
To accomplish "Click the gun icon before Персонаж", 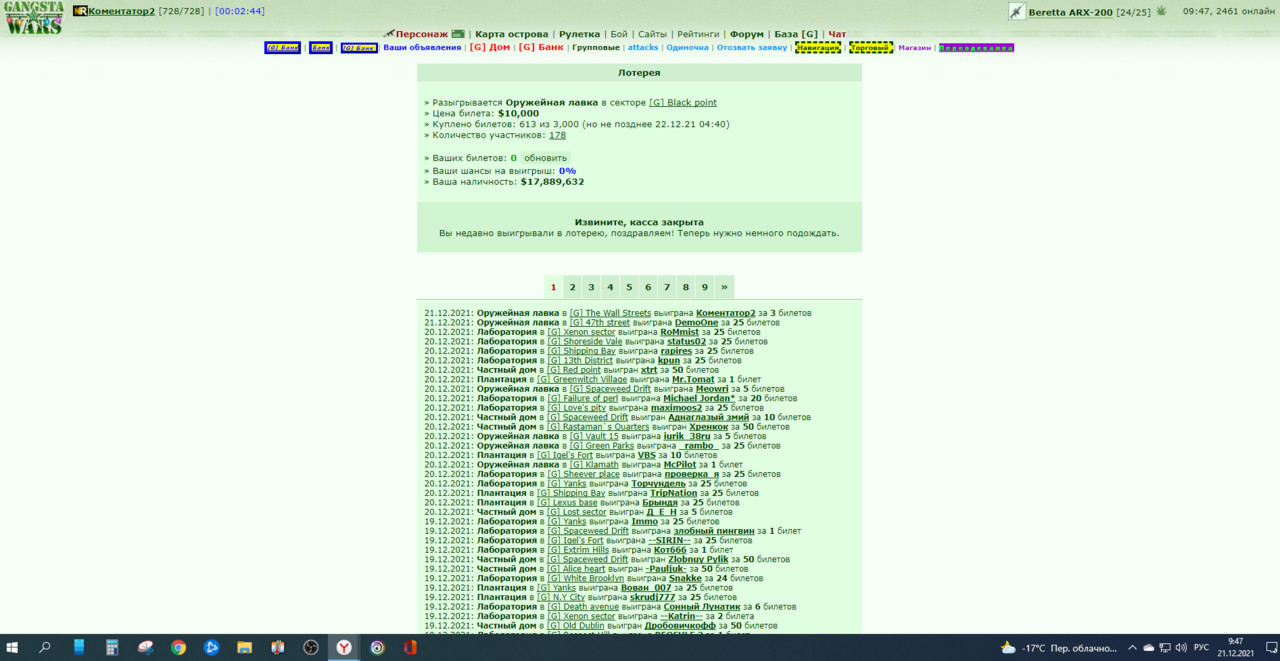I will tap(388, 33).
